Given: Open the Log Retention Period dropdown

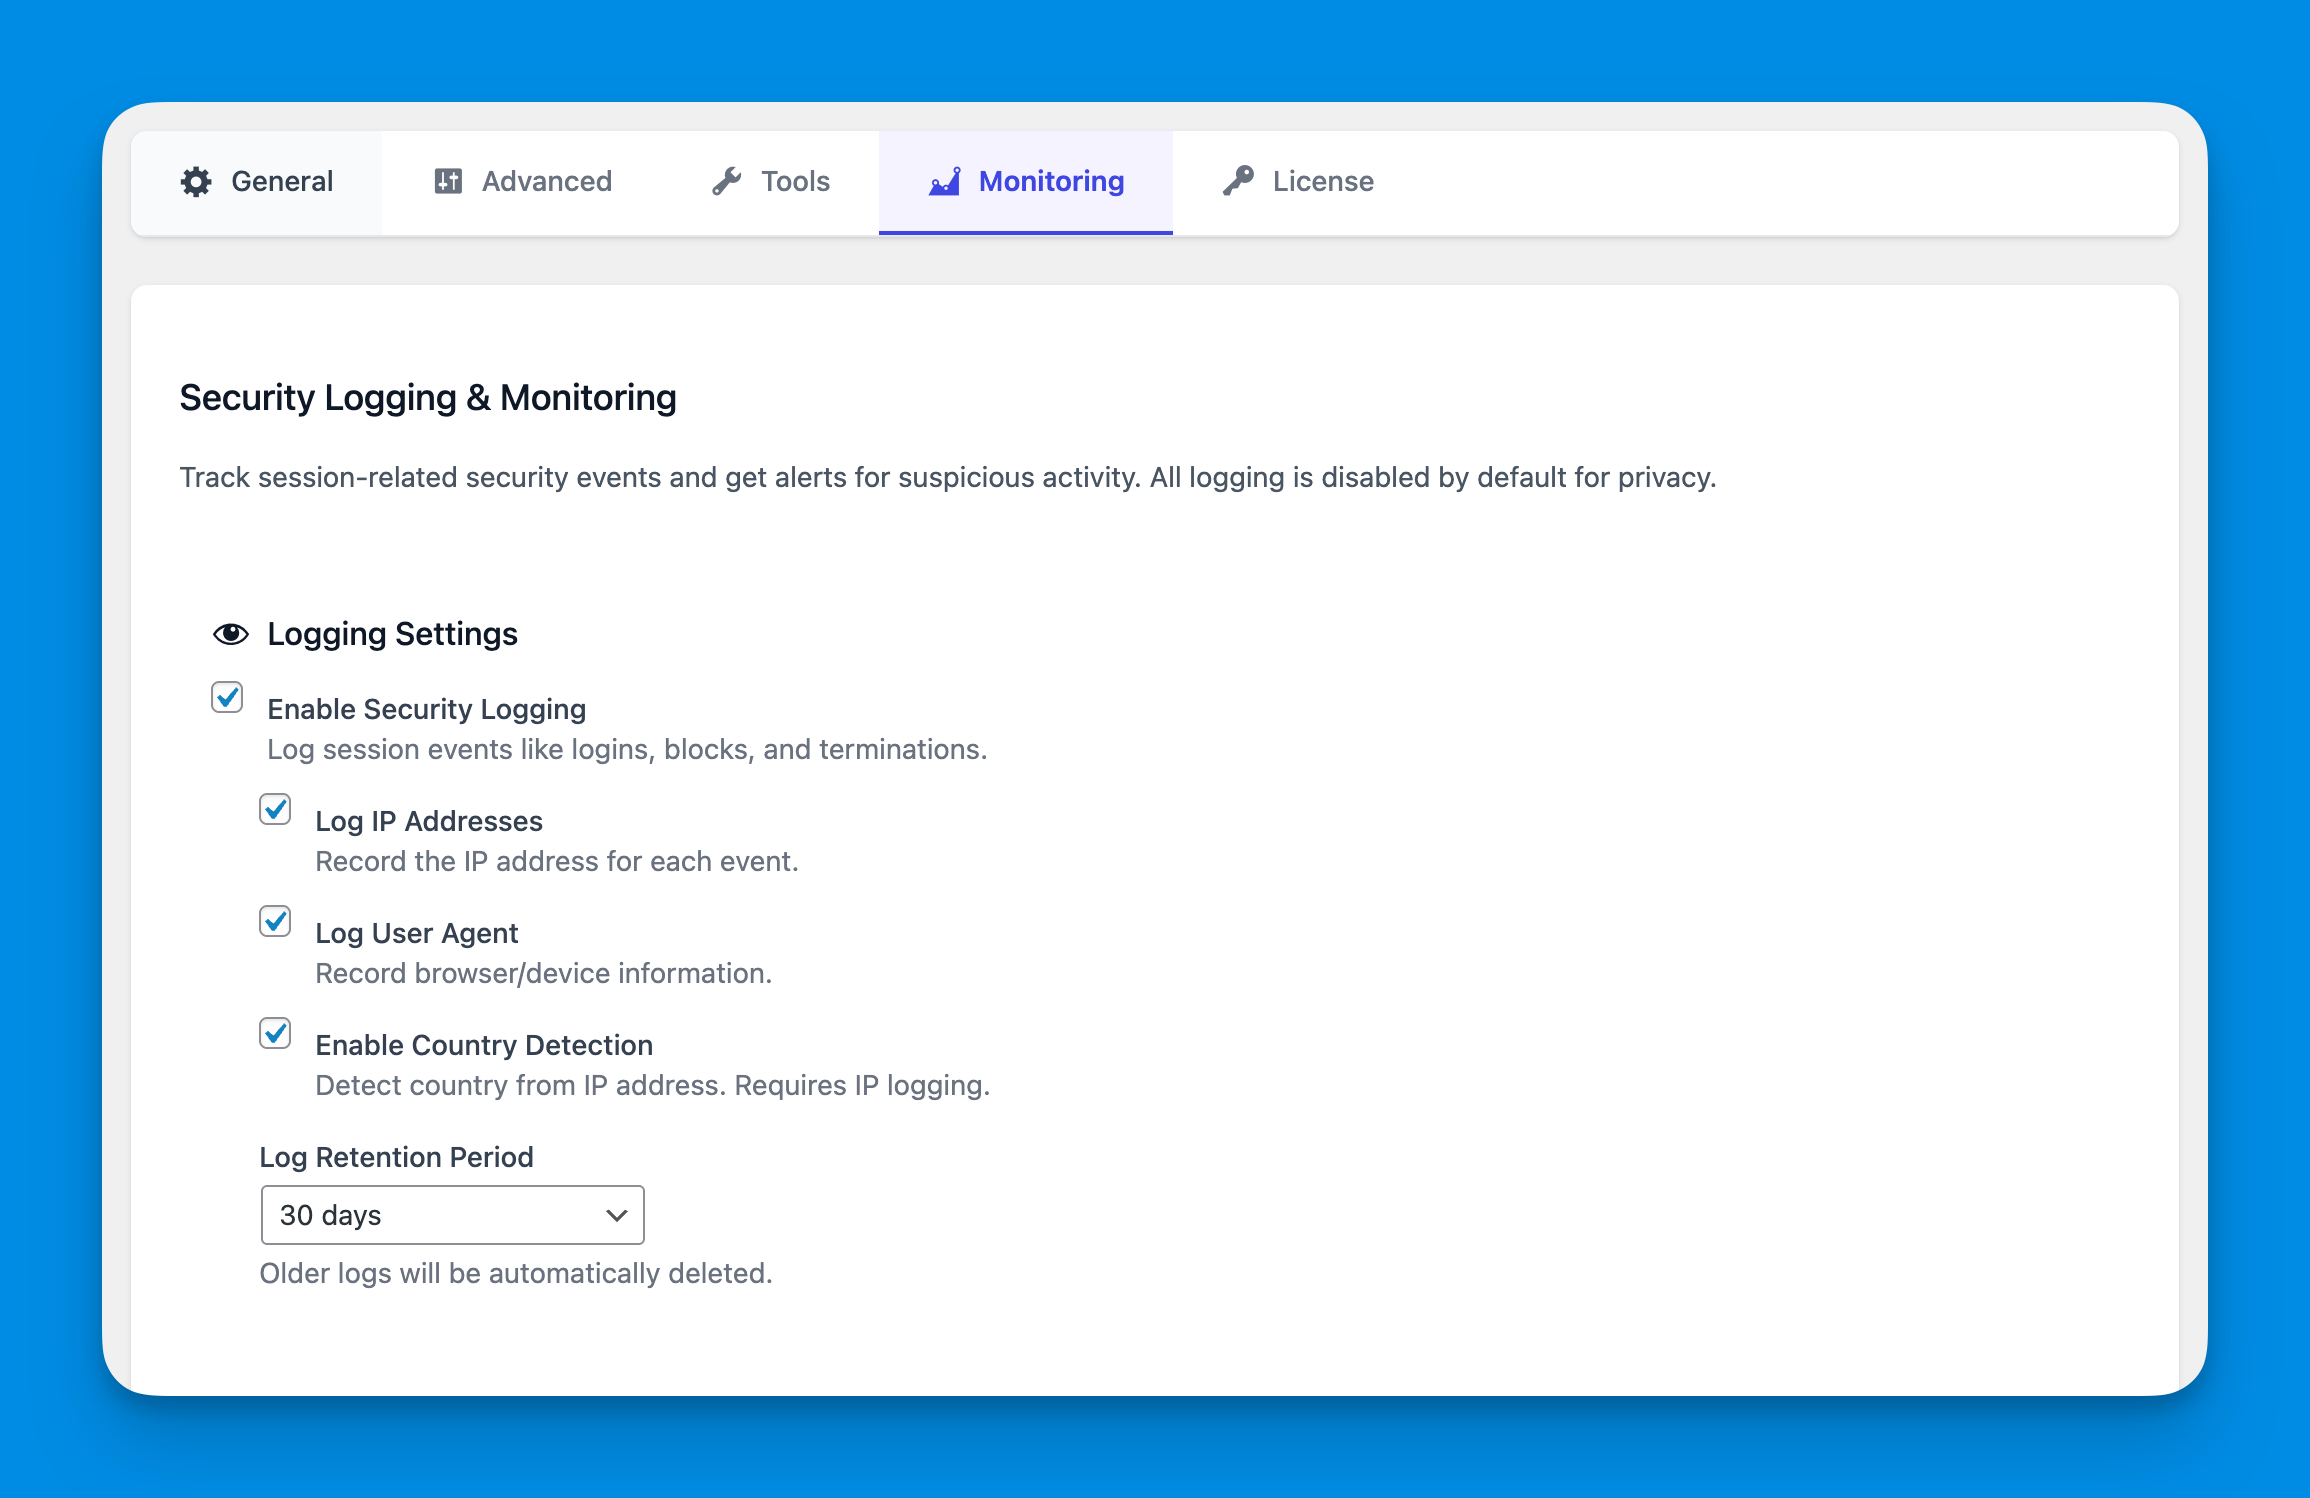Looking at the screenshot, I should point(452,1215).
